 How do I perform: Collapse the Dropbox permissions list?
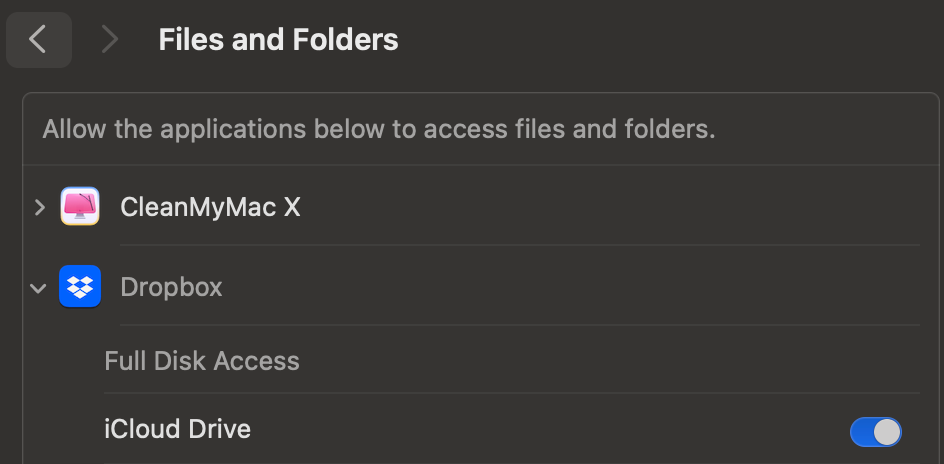pyautogui.click(x=39, y=288)
